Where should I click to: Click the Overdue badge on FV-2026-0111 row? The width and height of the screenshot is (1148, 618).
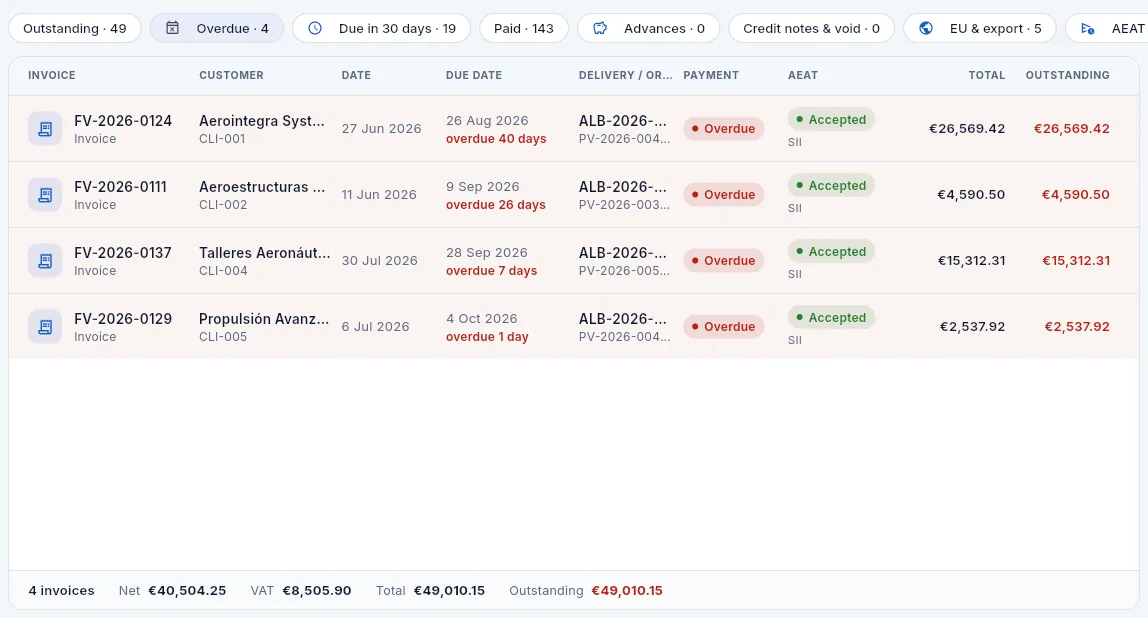723,195
